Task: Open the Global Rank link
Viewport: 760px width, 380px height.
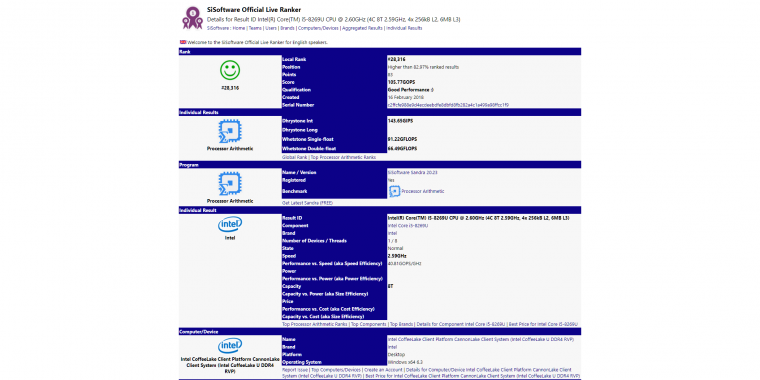Action: [295, 157]
